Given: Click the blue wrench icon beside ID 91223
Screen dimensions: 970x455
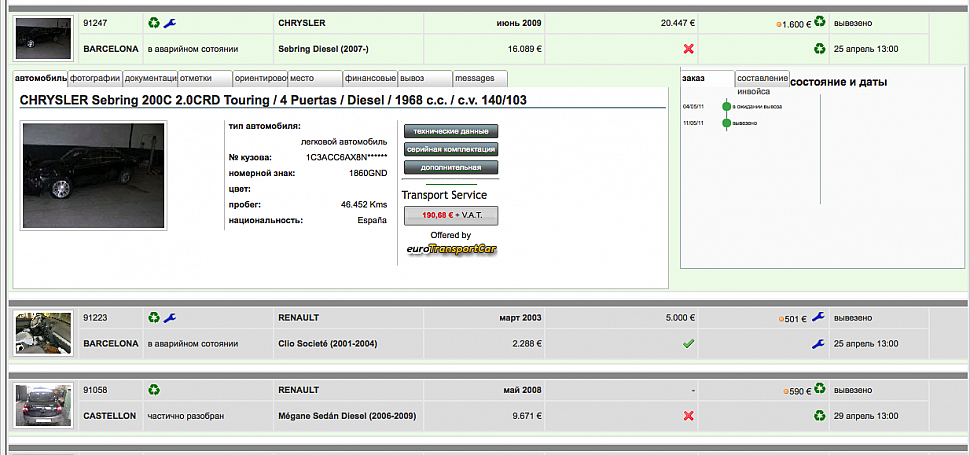Looking at the screenshot, I should pos(170,318).
